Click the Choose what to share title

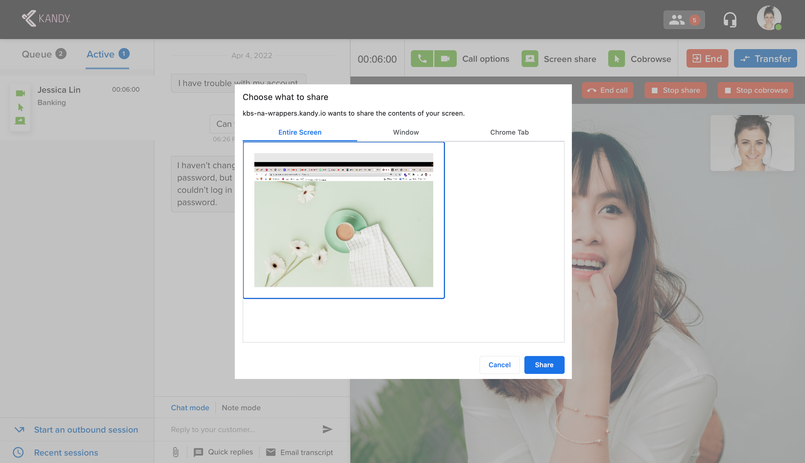285,97
